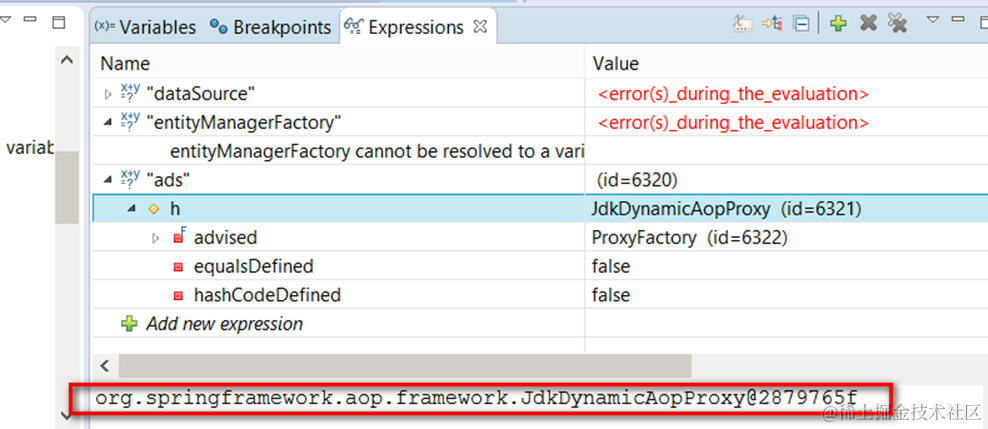Select the hashCodeDefined field row

coord(542,295)
